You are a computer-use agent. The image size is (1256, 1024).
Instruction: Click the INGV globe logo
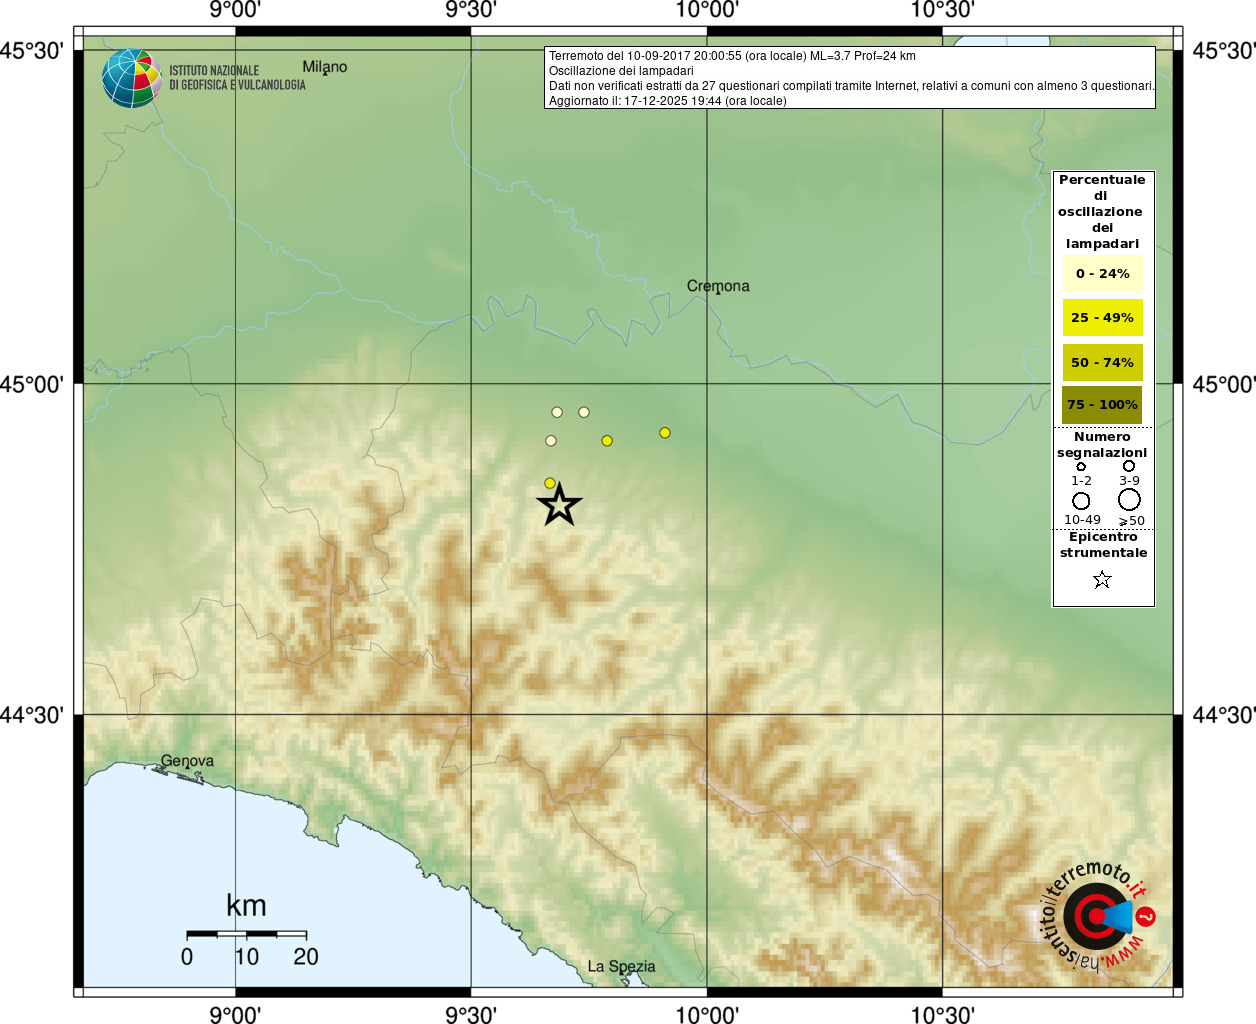point(132,78)
